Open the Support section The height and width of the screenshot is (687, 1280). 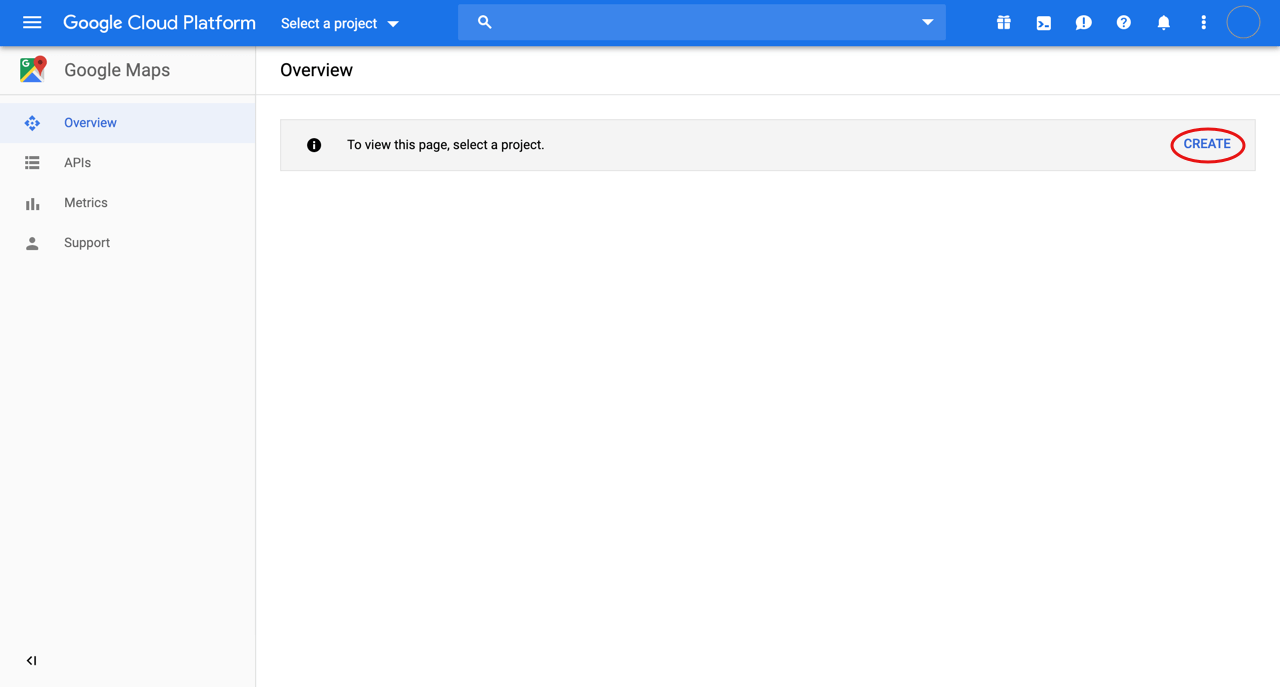click(x=86, y=242)
